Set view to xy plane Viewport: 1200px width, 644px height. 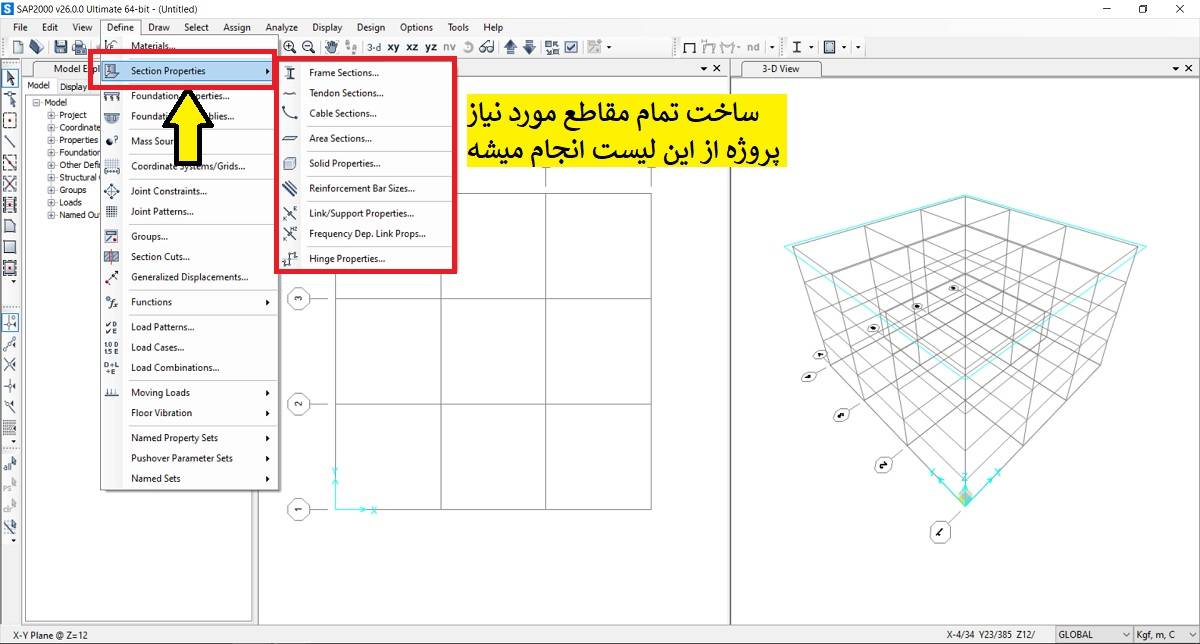tap(394, 47)
